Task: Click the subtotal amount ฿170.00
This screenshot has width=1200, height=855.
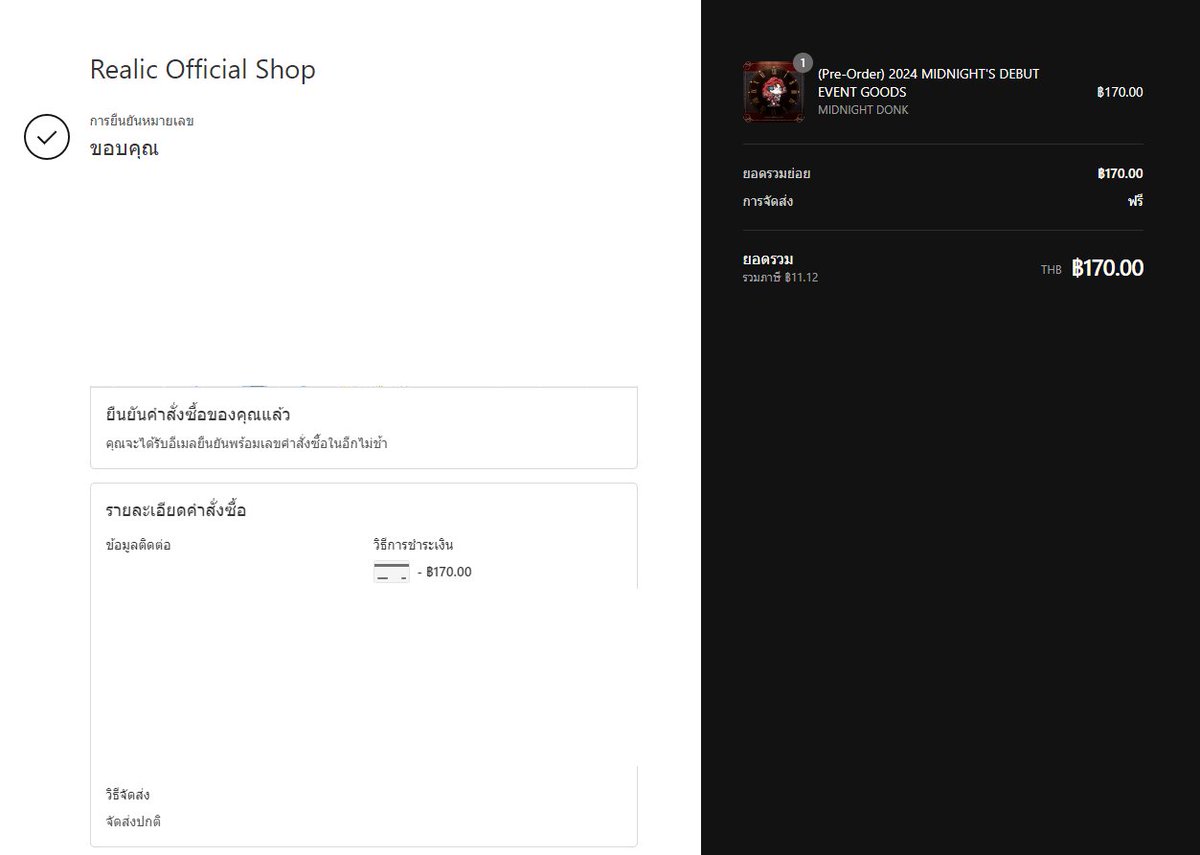Action: (x=1119, y=174)
